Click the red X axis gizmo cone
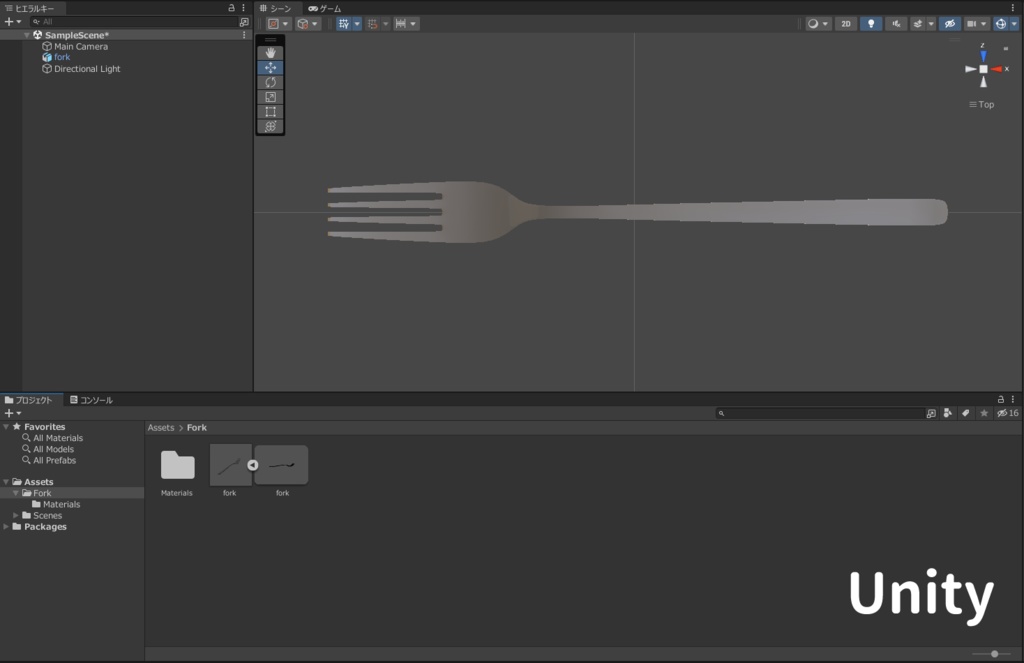 point(997,69)
